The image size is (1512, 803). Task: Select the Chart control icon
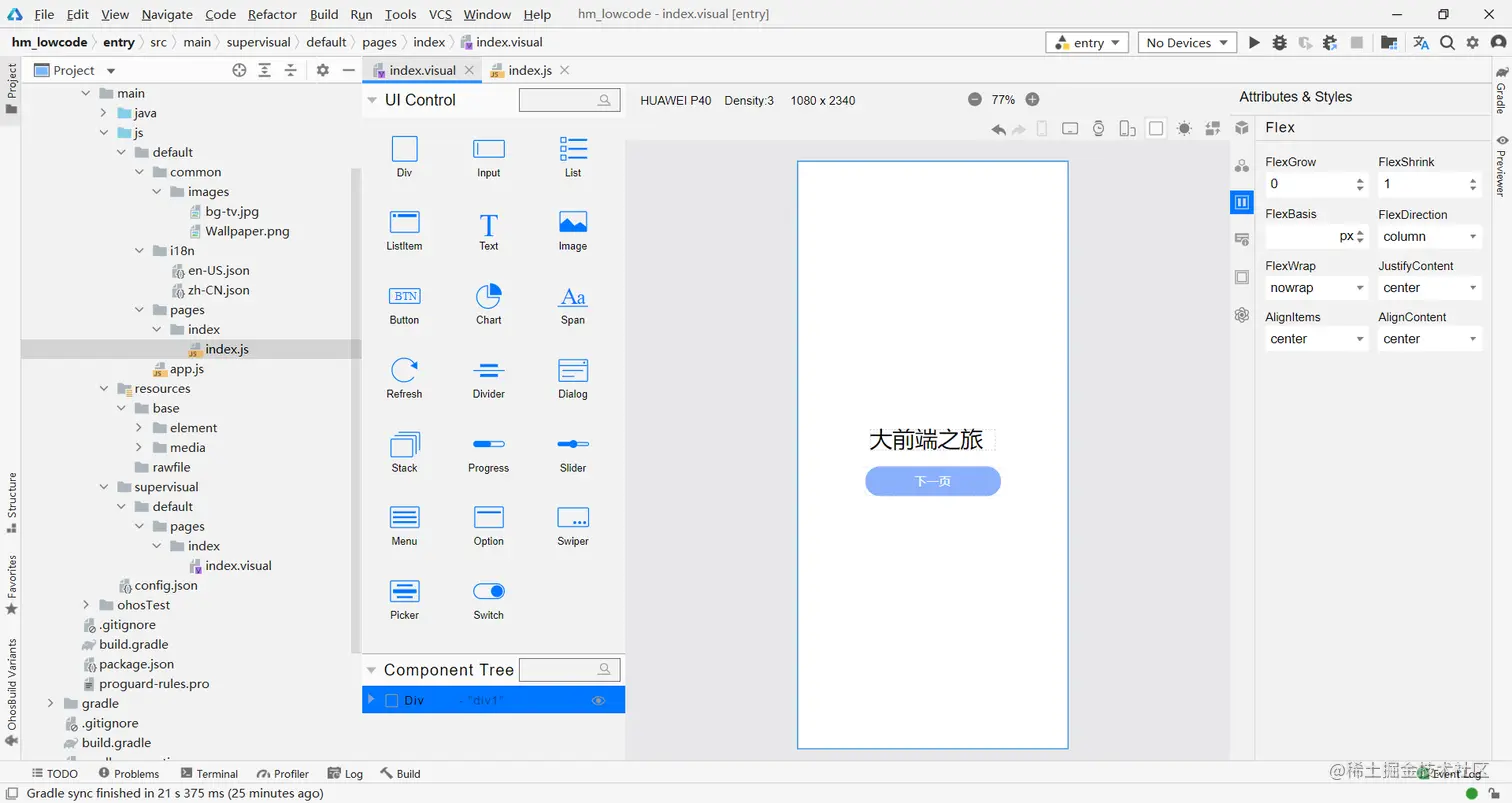click(488, 296)
